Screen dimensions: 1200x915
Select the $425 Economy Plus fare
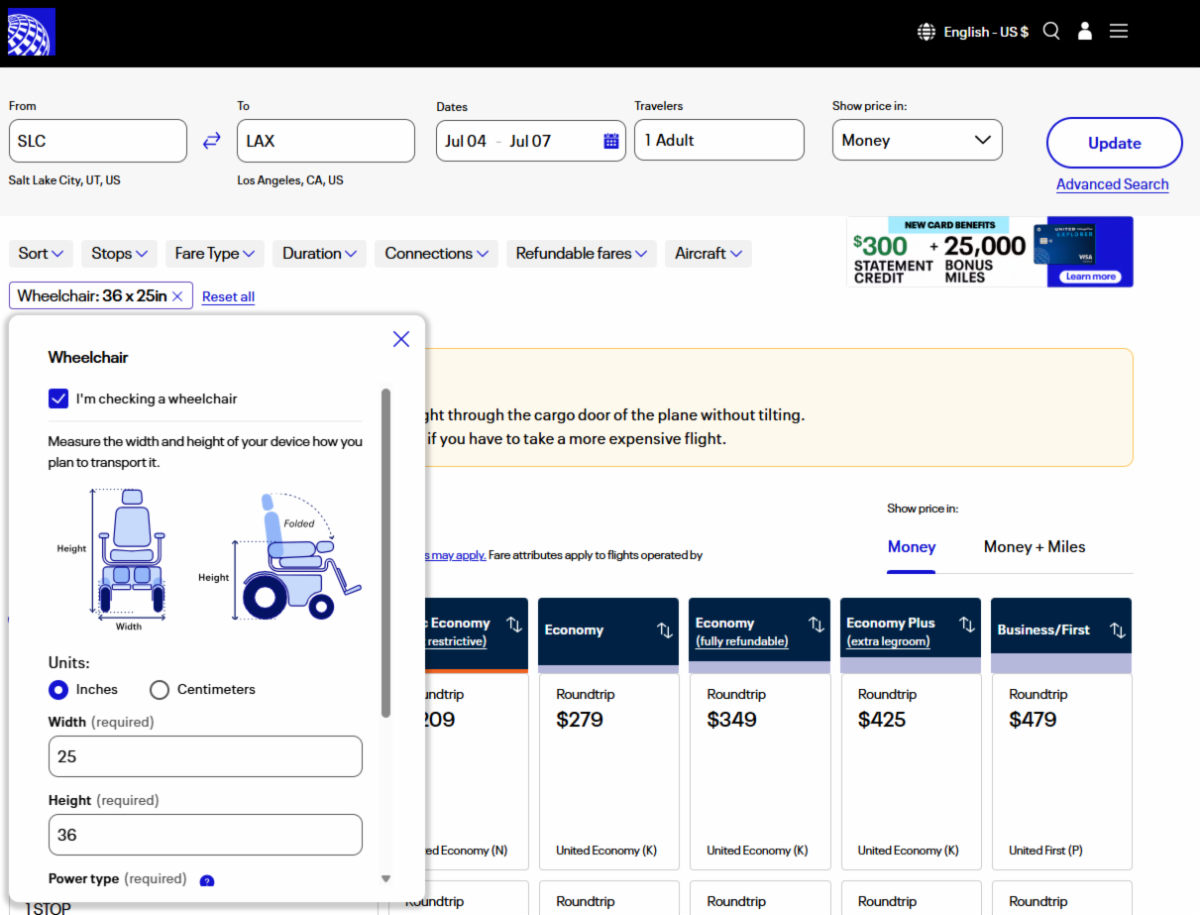click(x=911, y=771)
